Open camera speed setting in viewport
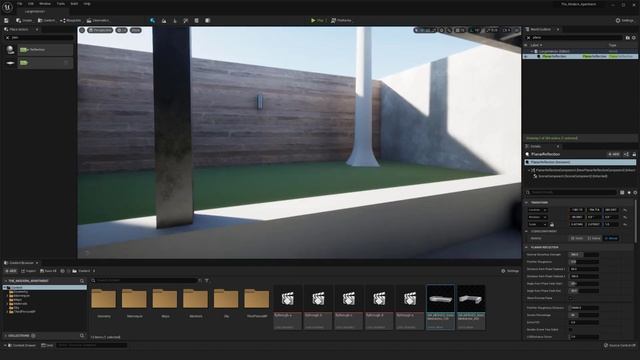 [x=507, y=30]
